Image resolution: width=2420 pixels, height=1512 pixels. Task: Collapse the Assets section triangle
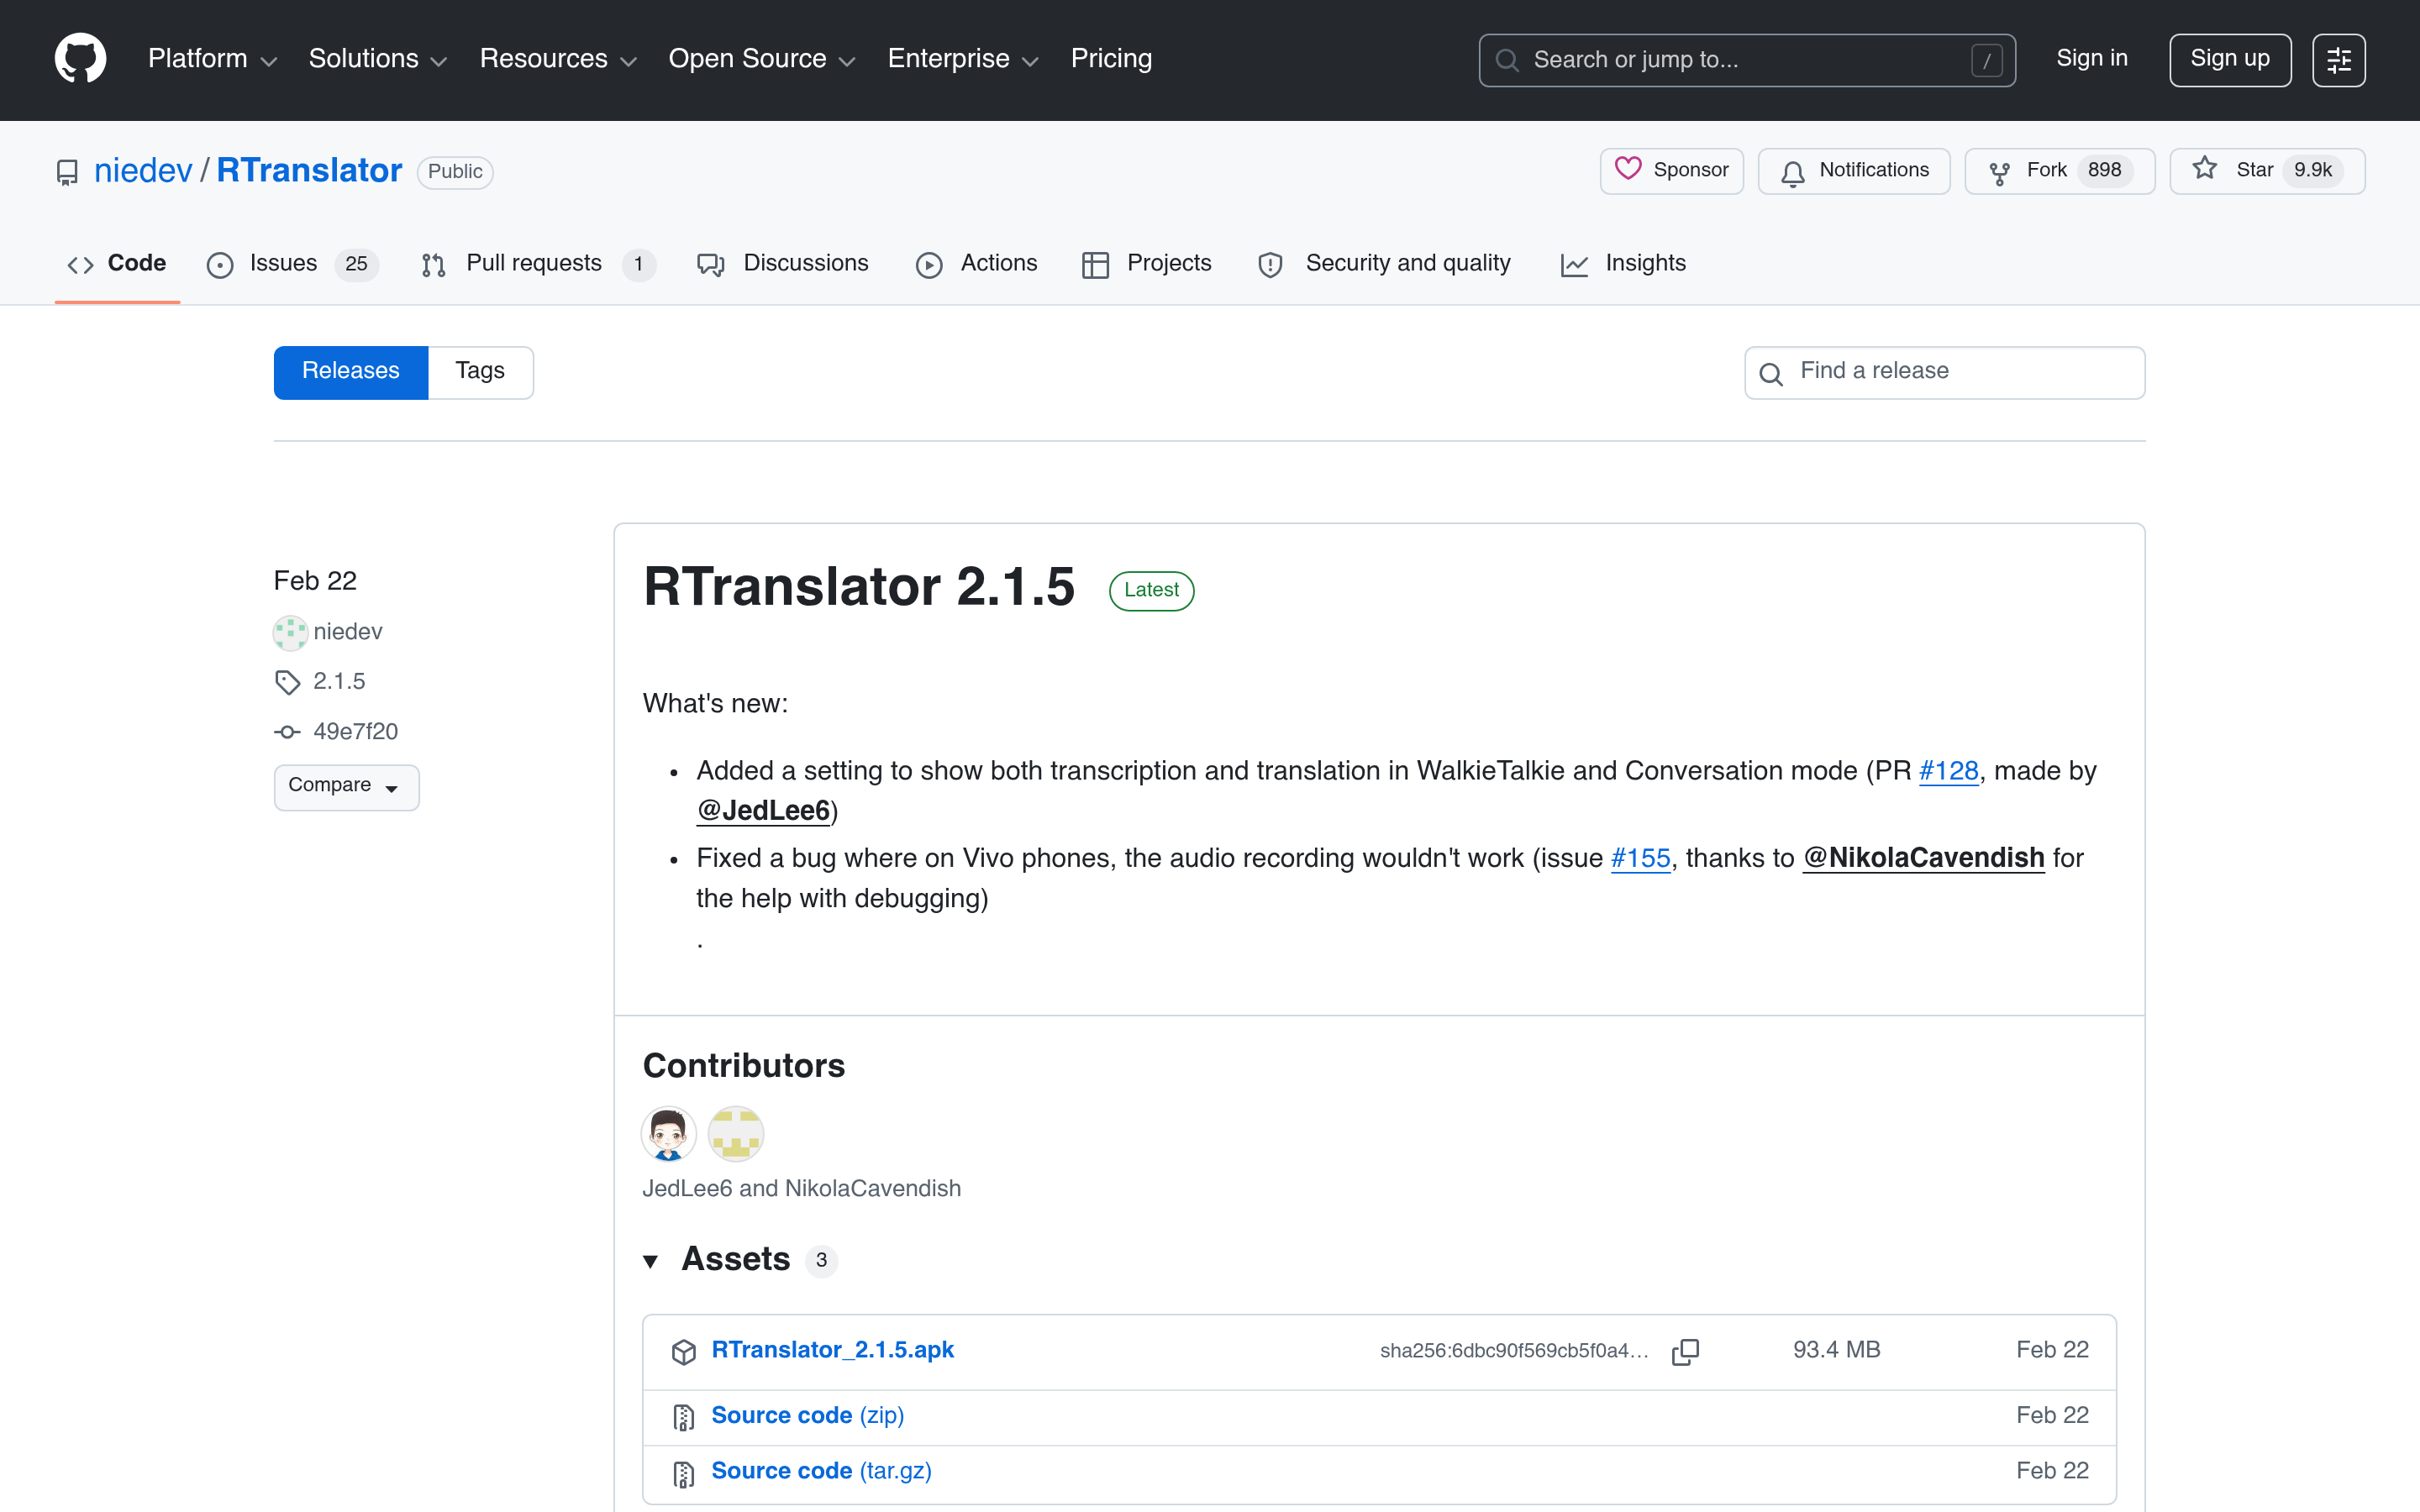click(x=651, y=1261)
